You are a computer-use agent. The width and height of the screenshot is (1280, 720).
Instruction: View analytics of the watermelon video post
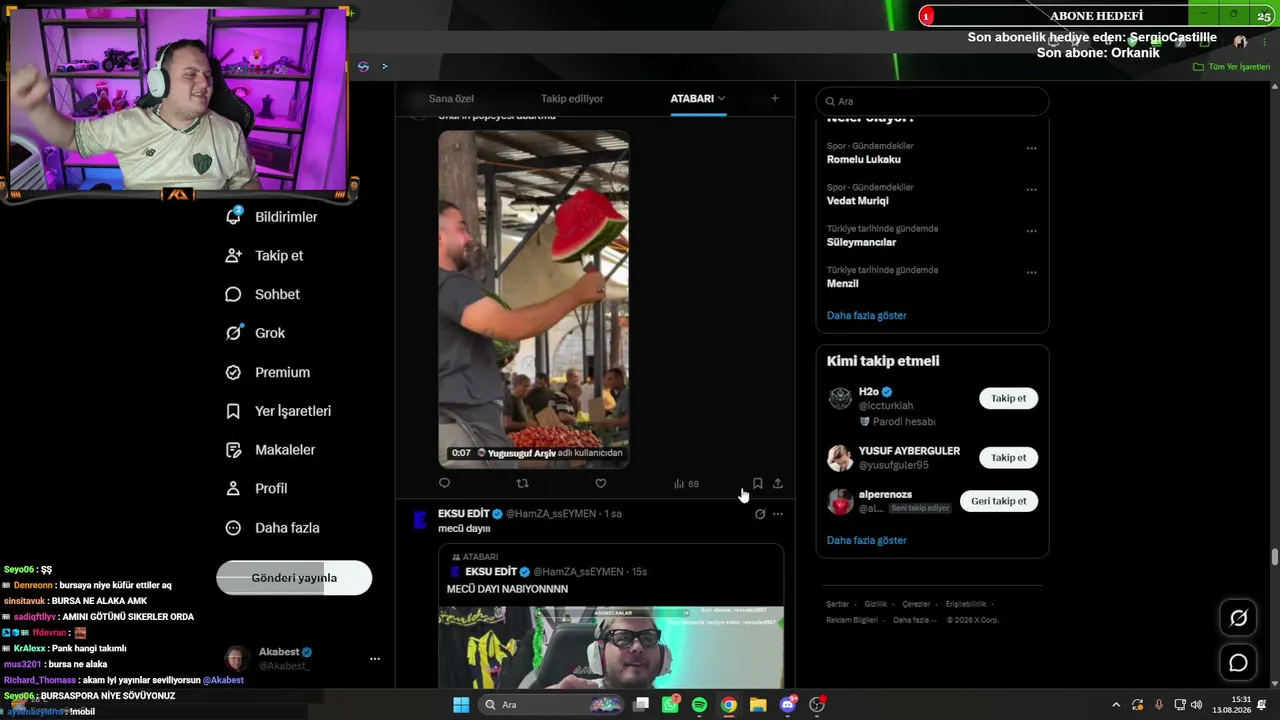tap(686, 483)
